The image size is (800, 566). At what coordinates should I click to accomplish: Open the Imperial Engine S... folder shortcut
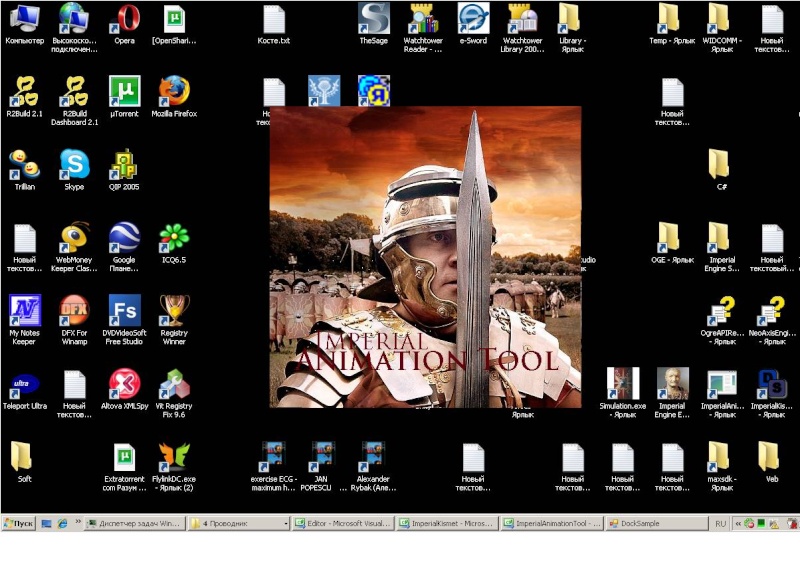(721, 247)
